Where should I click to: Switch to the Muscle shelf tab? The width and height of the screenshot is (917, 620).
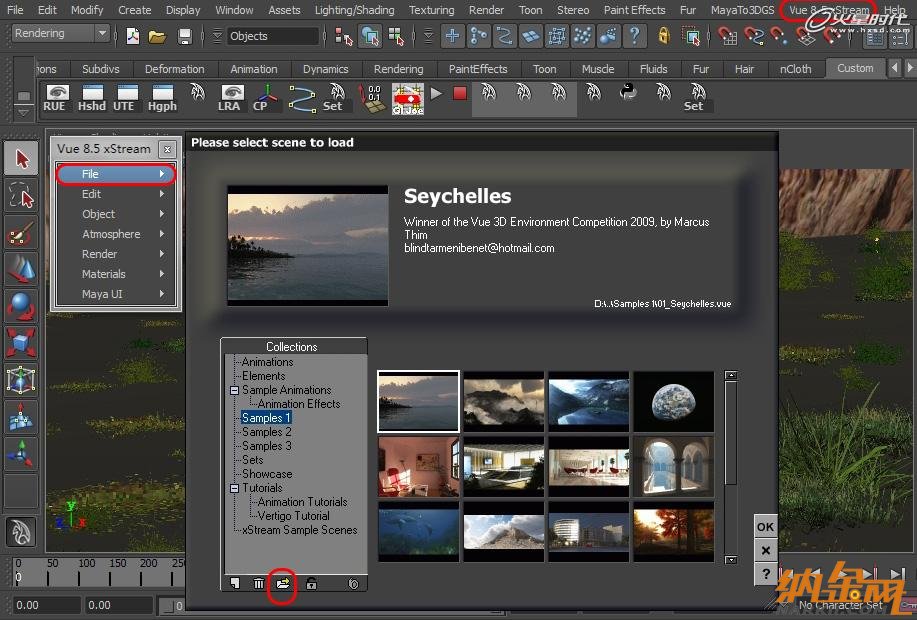pos(598,69)
